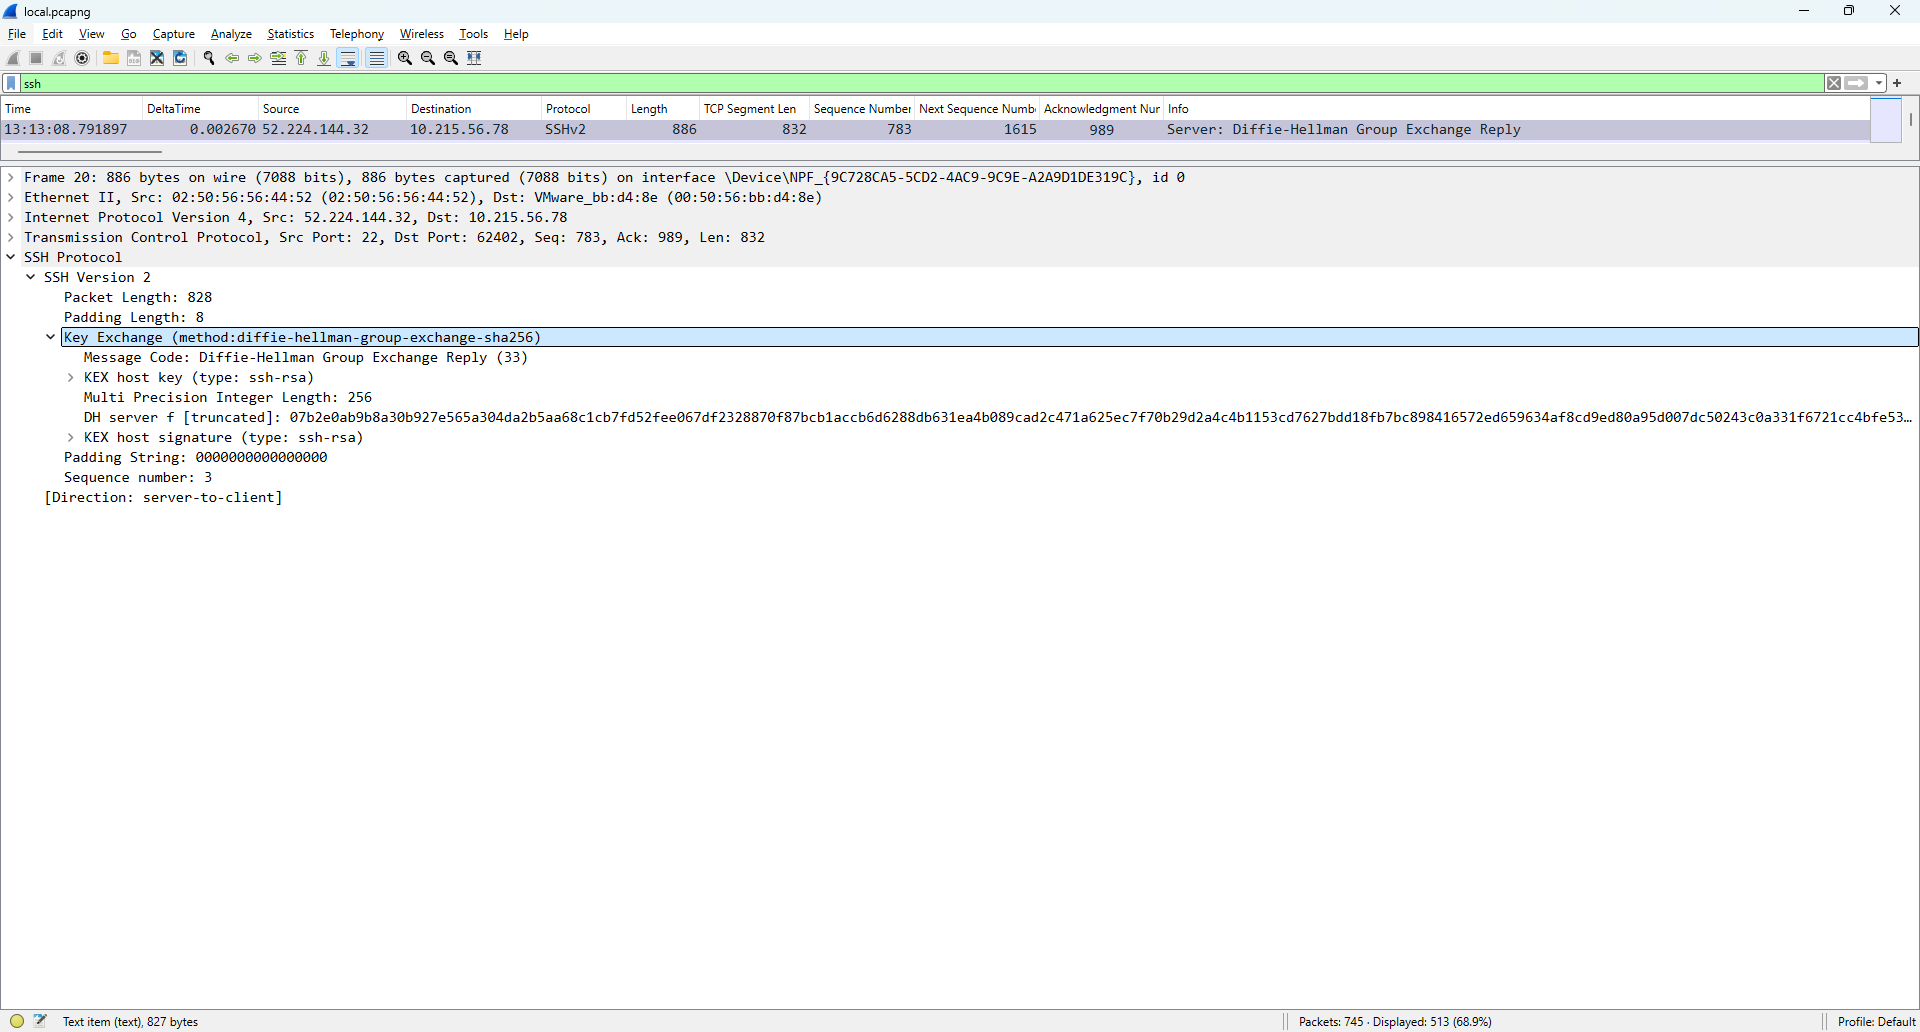This screenshot has height=1032, width=1920.
Task: Click the Profile: Default status entry
Action: [x=1876, y=1021]
